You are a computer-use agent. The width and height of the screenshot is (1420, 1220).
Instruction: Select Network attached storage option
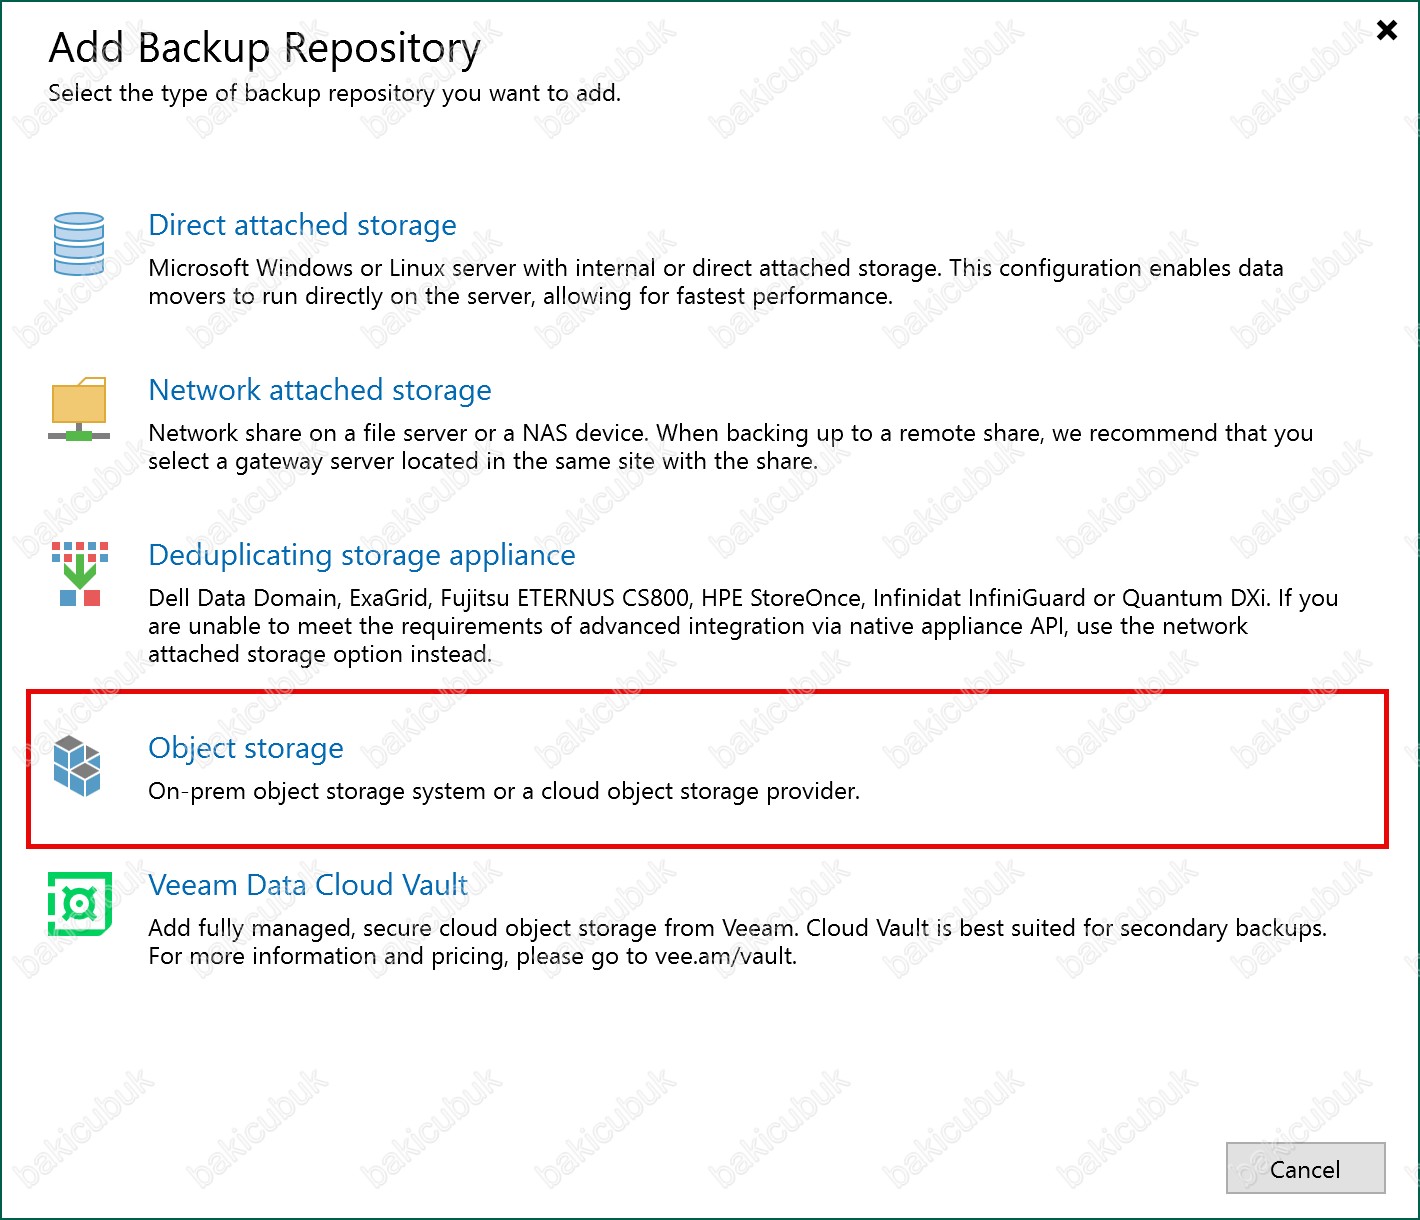click(320, 390)
